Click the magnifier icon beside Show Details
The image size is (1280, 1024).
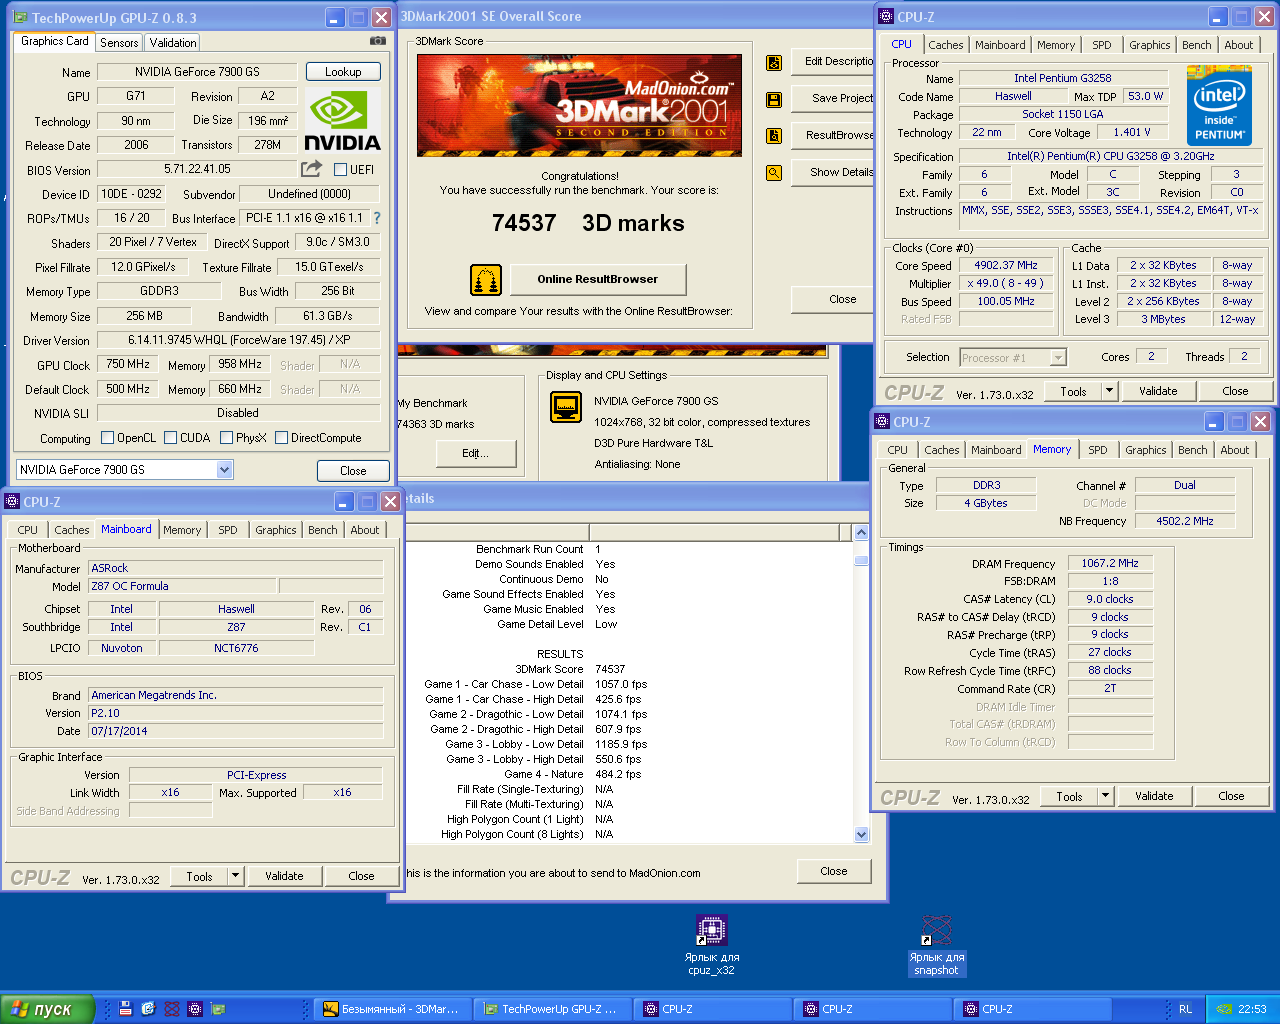pyautogui.click(x=774, y=173)
